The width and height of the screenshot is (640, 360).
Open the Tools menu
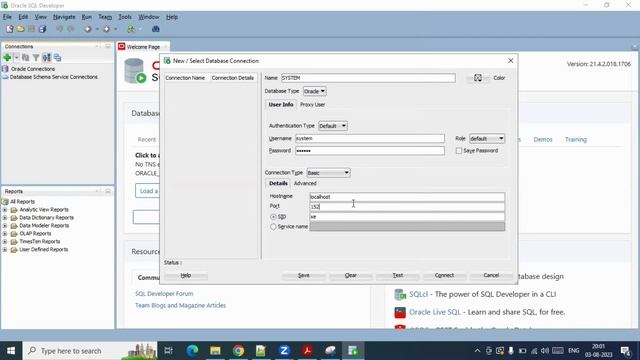125,17
